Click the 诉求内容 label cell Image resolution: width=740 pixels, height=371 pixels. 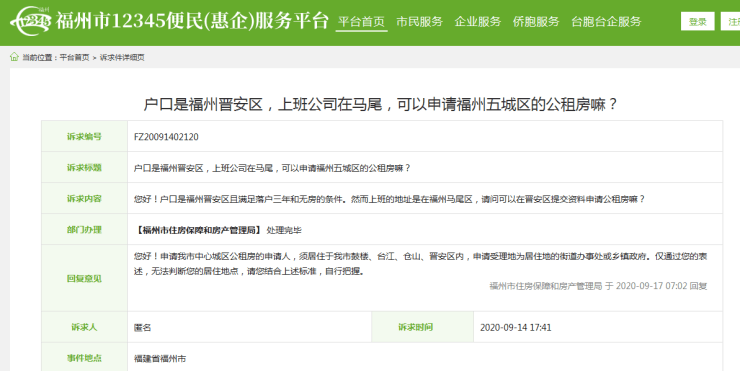(84, 199)
